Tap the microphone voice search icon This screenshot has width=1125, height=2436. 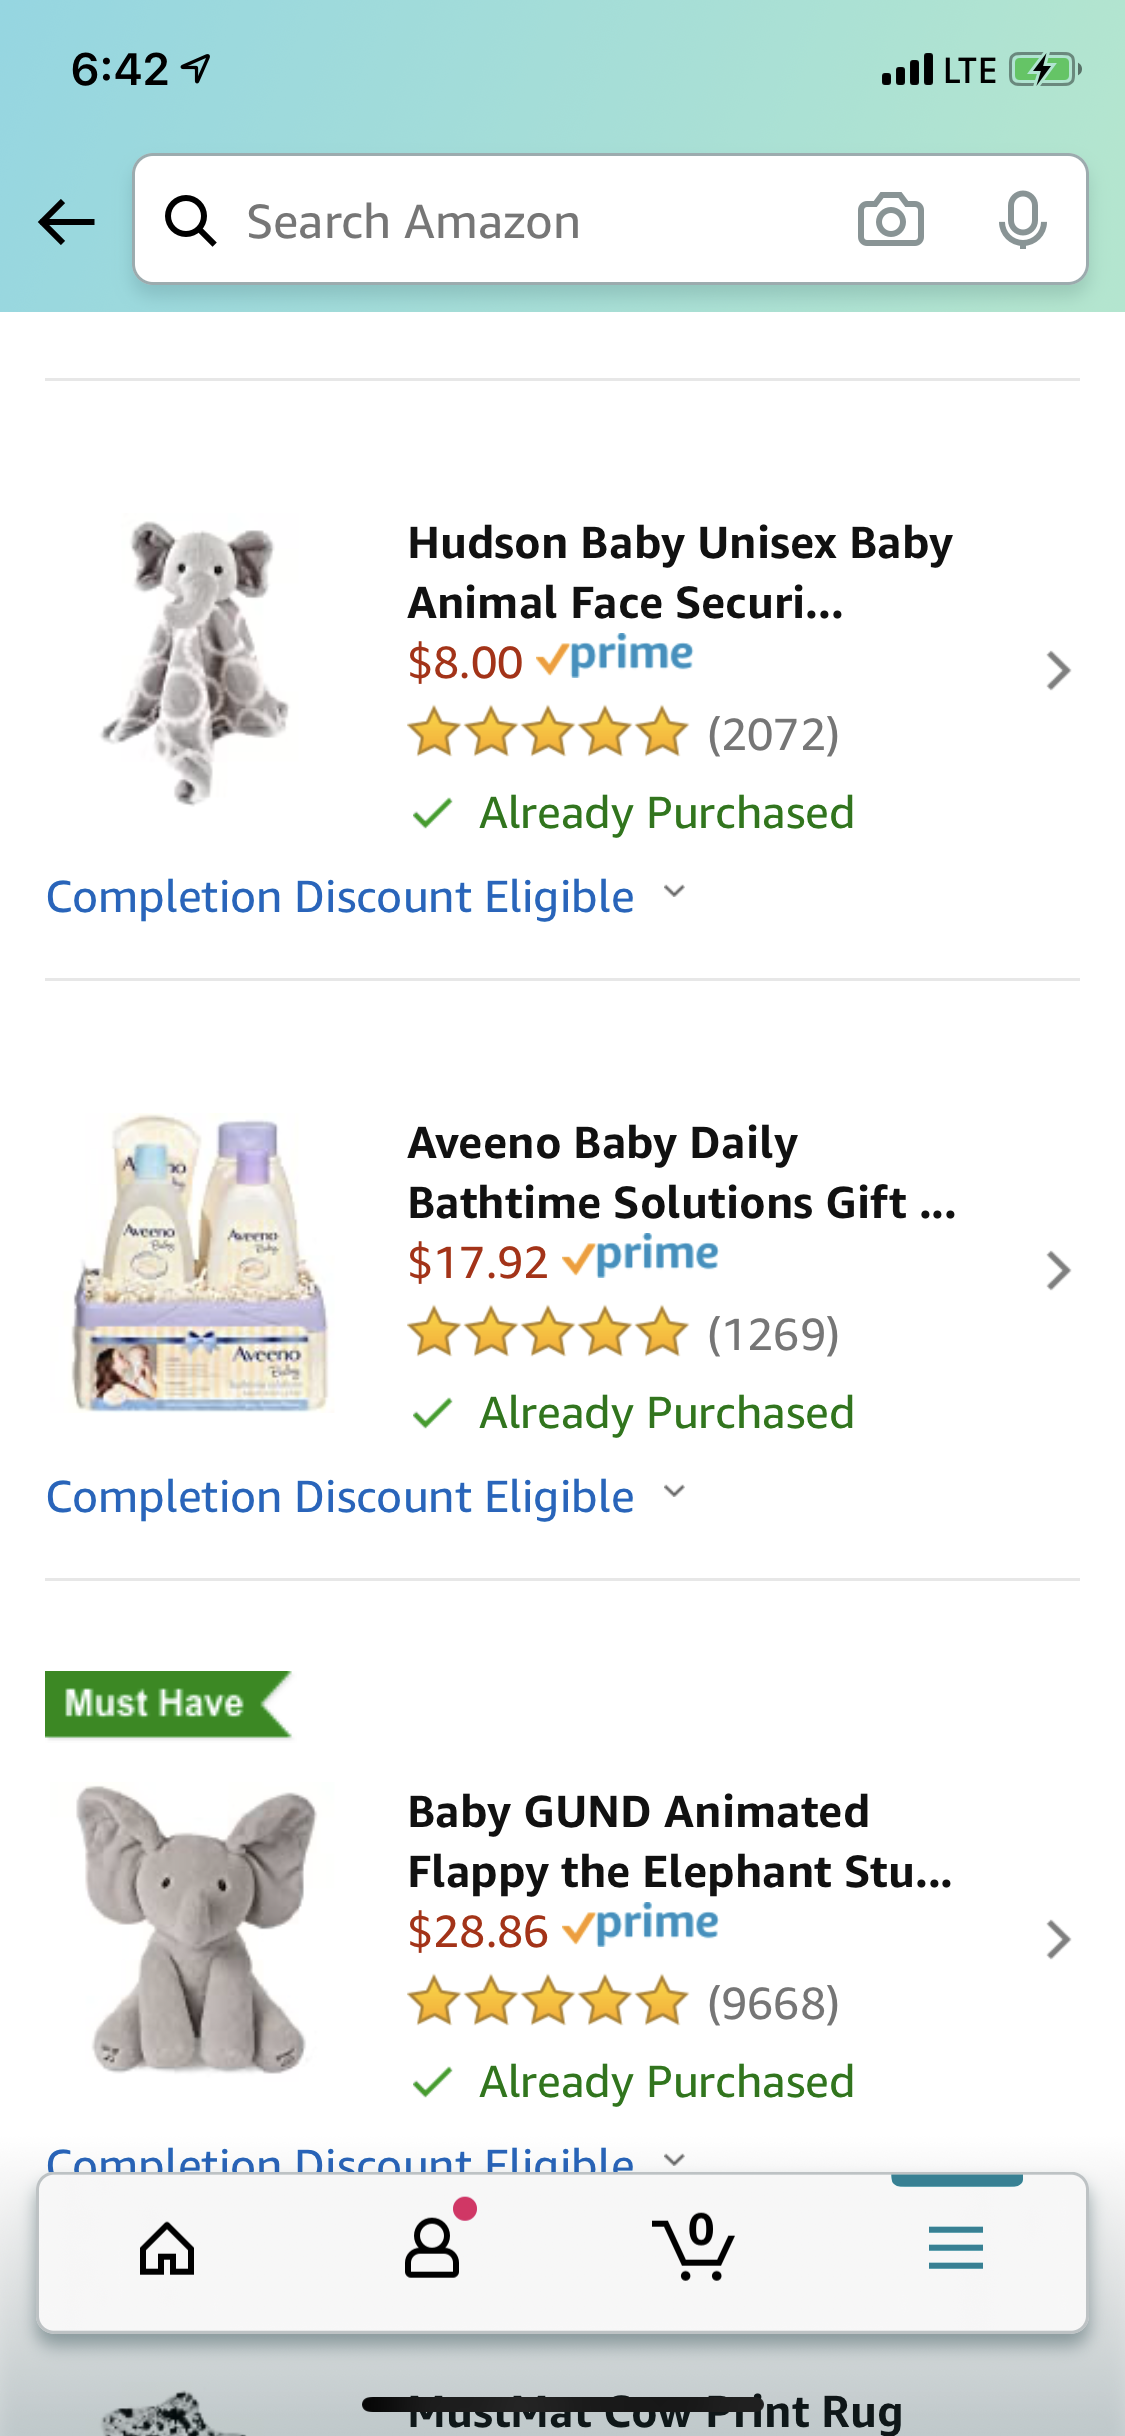tap(1022, 220)
